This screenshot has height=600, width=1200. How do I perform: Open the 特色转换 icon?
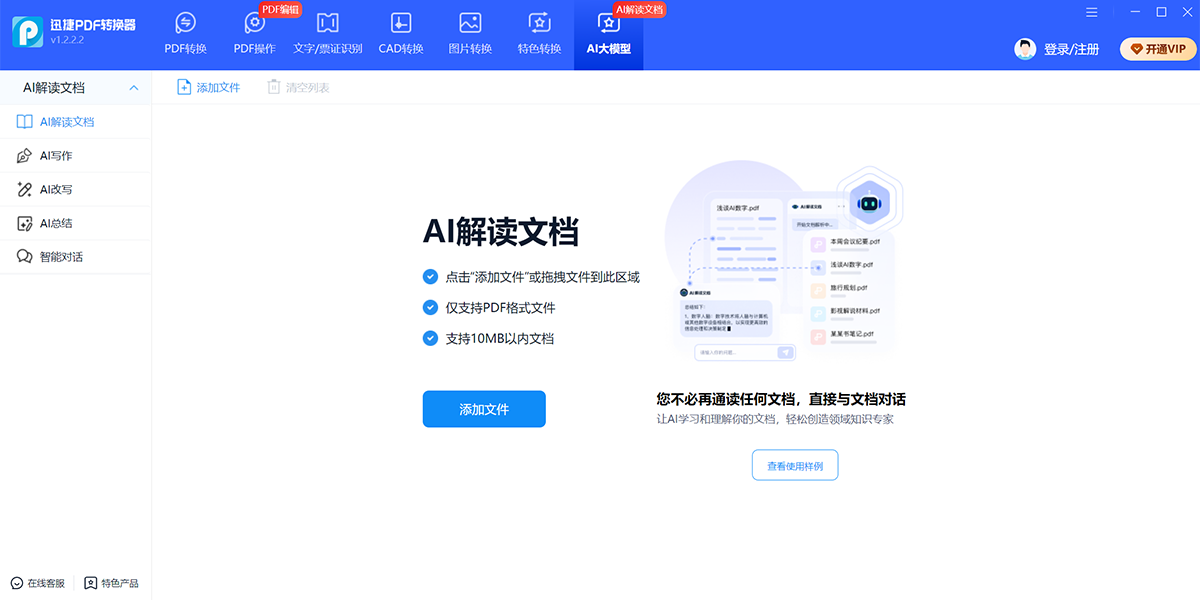click(539, 24)
